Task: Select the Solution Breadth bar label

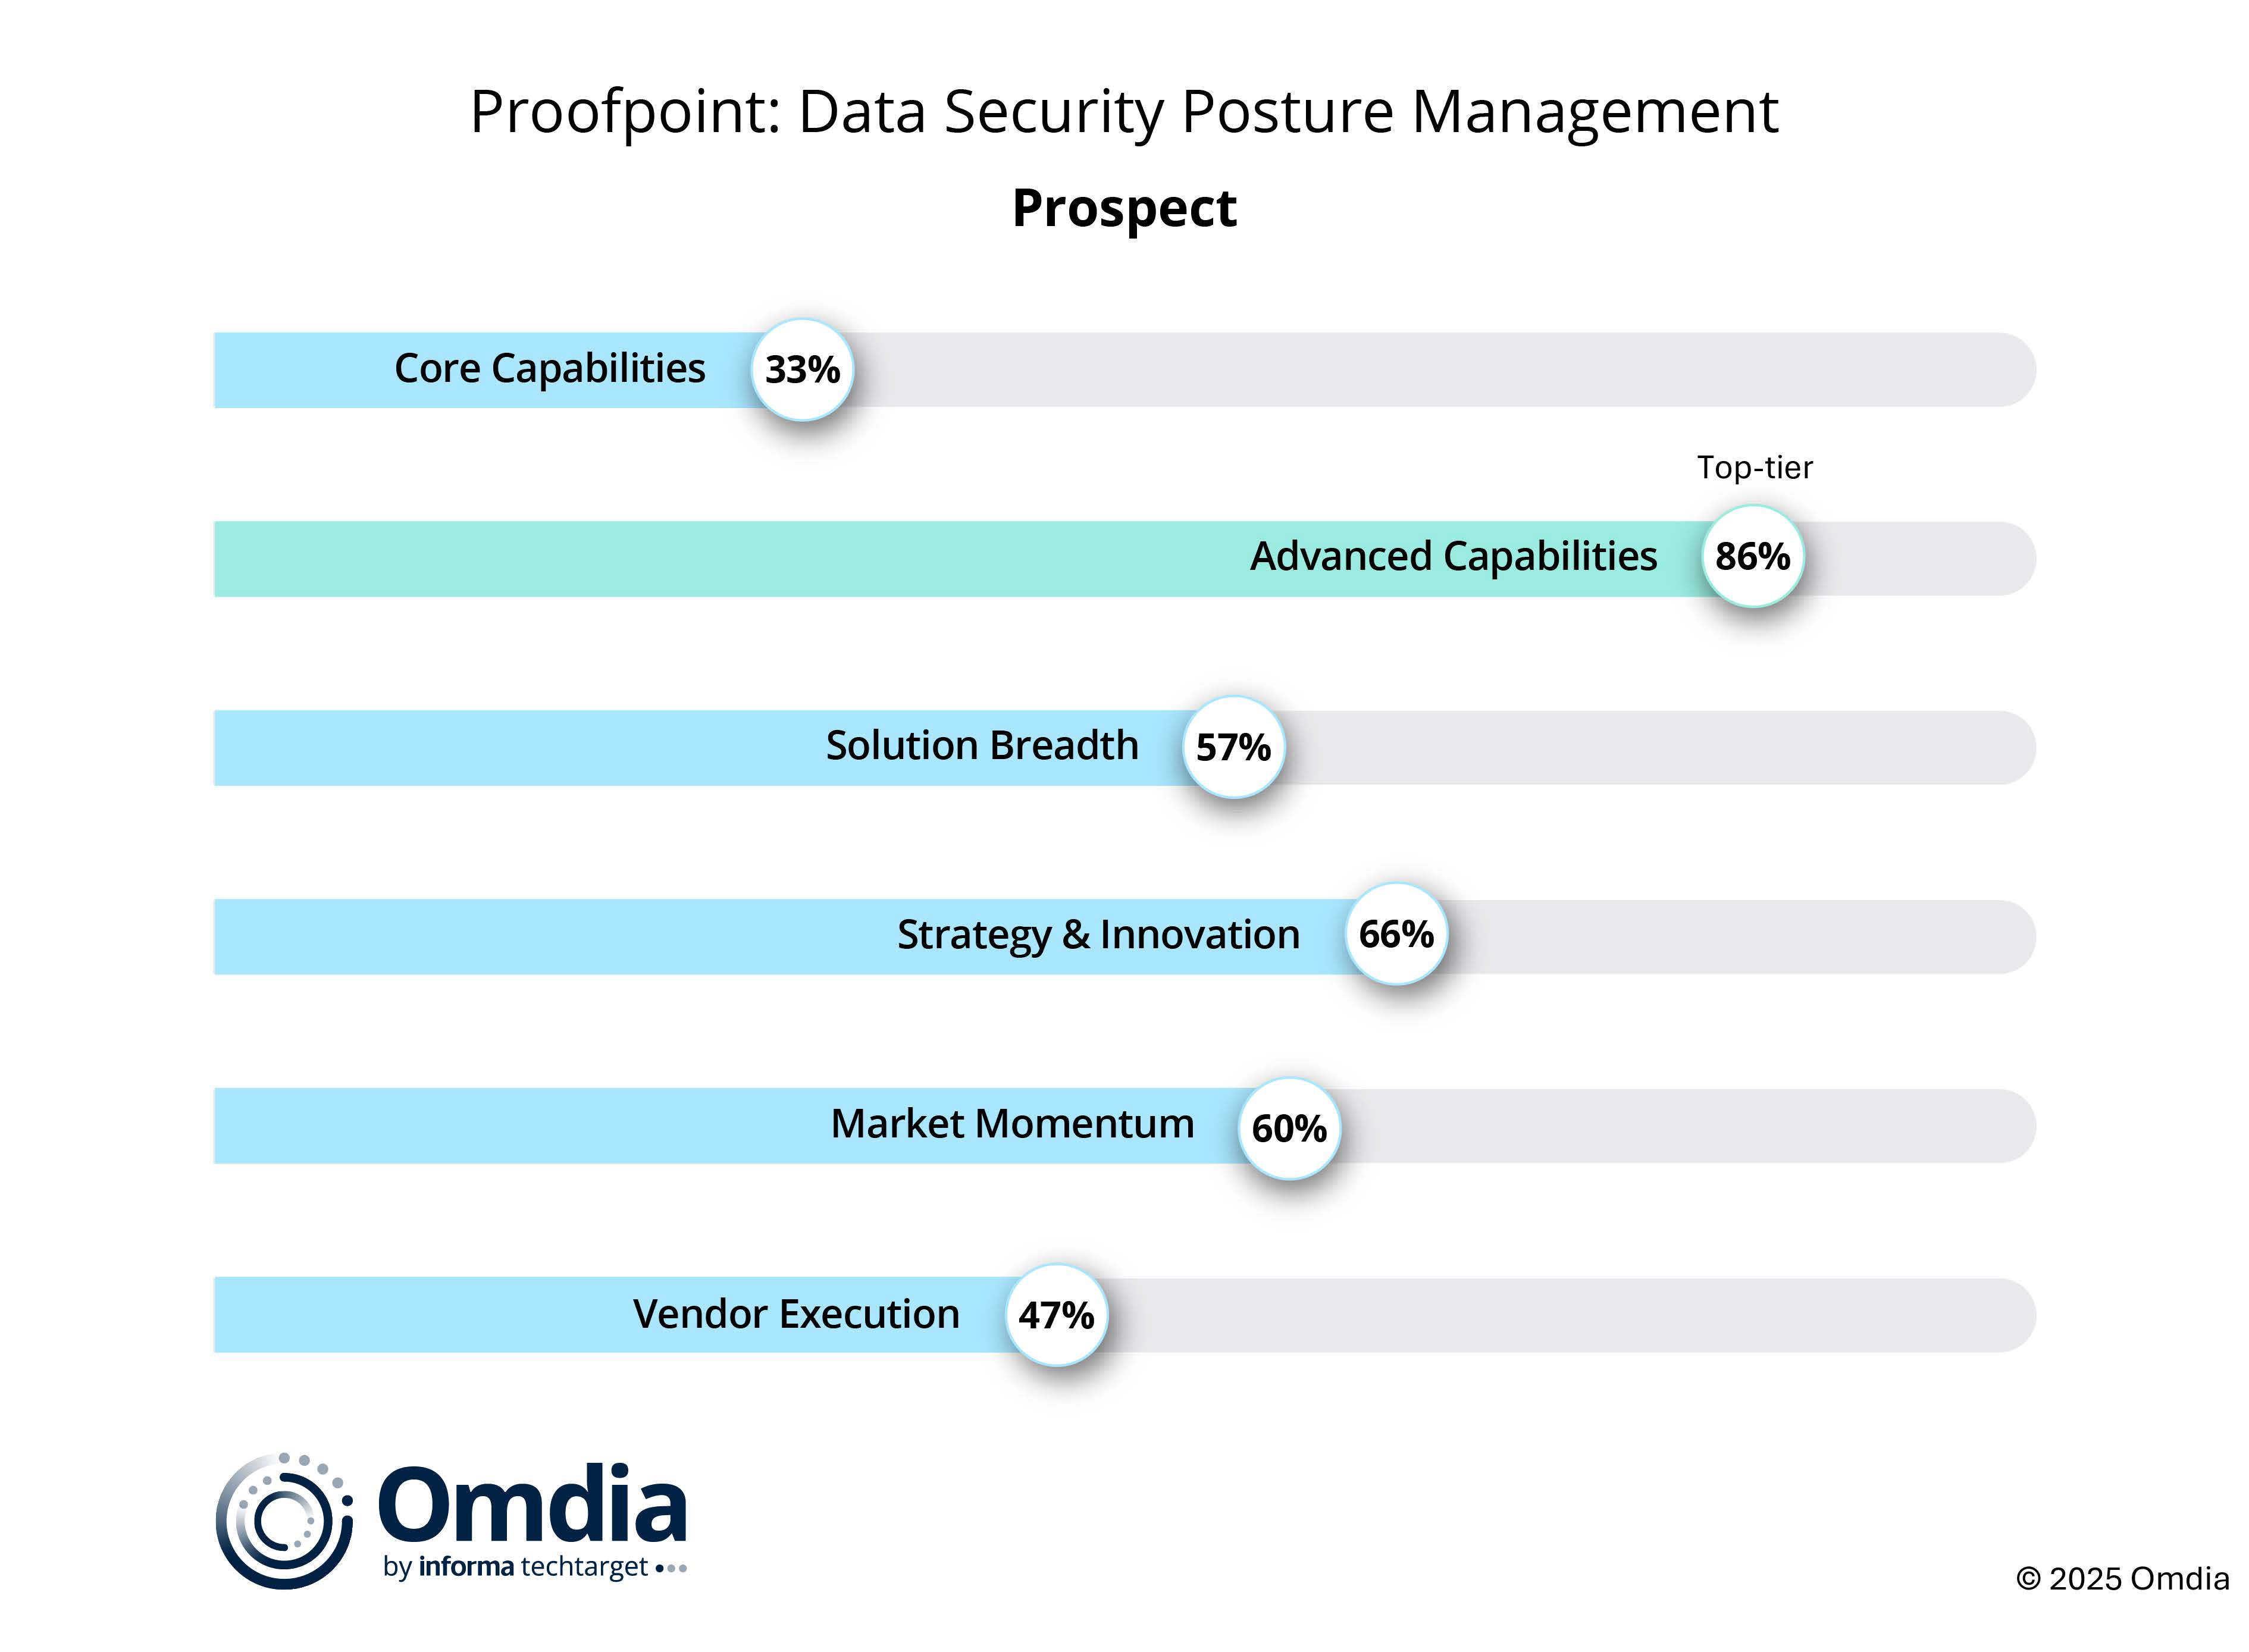Action: (982, 746)
